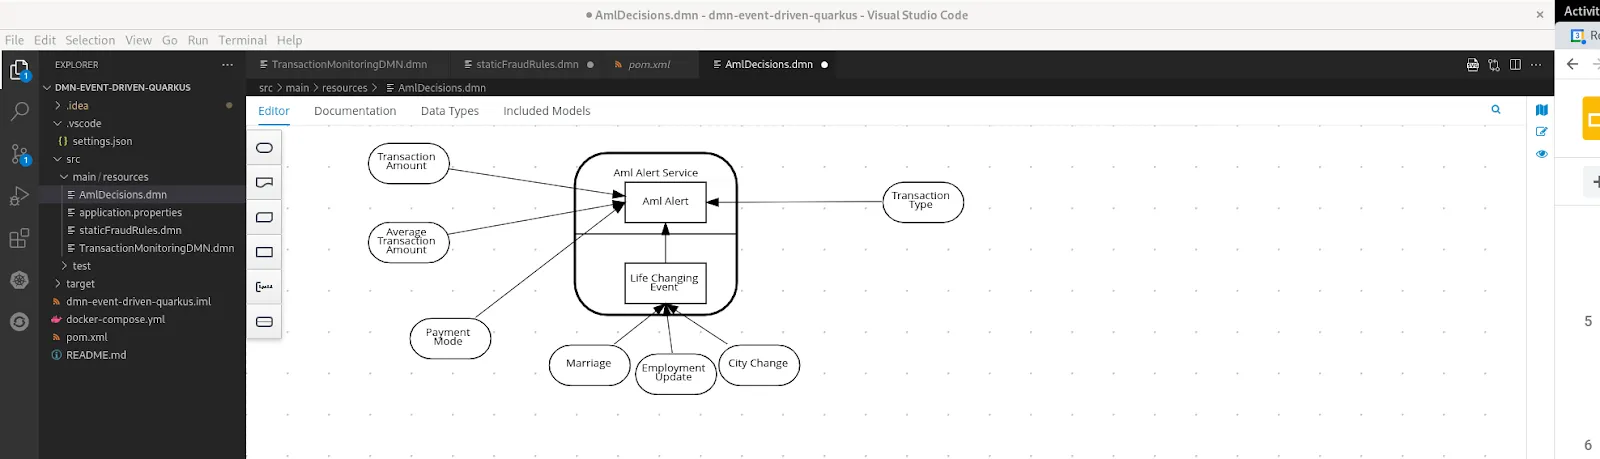This screenshot has height=459, width=1600.
Task: Open the File menu
Action: coord(14,40)
